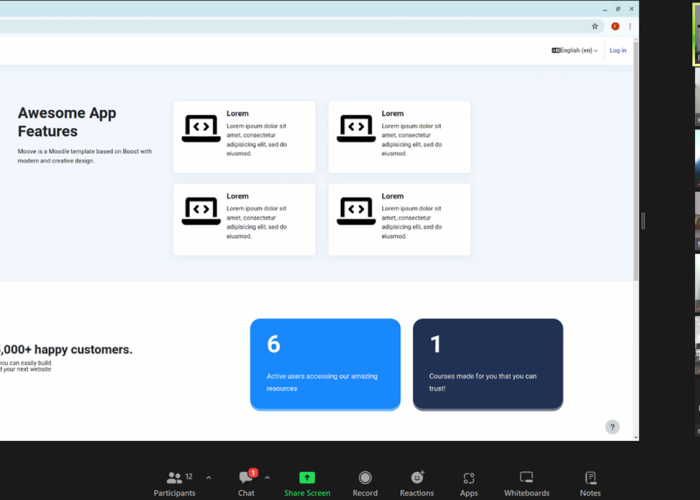Viewport: 700px width, 500px height.
Task: Expand the Chat options arrow
Action: (x=267, y=478)
